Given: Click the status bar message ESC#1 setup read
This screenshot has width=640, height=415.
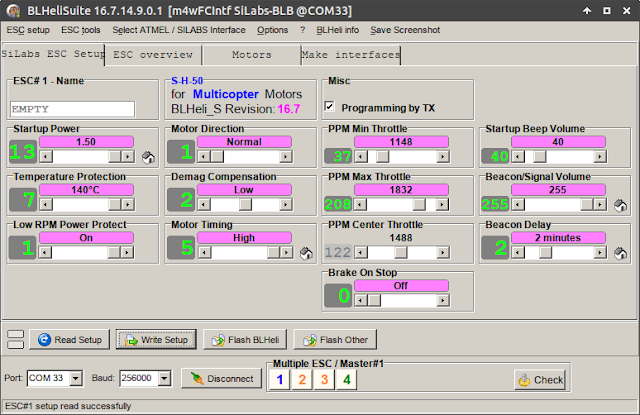Looking at the screenshot, I should [x=68, y=406].
